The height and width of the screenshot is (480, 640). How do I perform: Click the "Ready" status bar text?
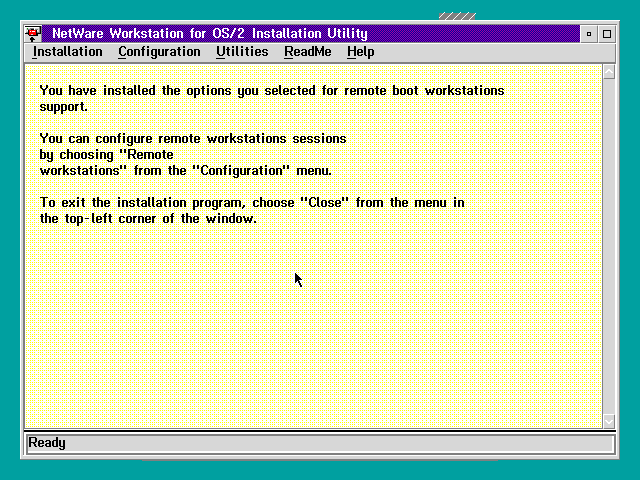pyautogui.click(x=47, y=443)
